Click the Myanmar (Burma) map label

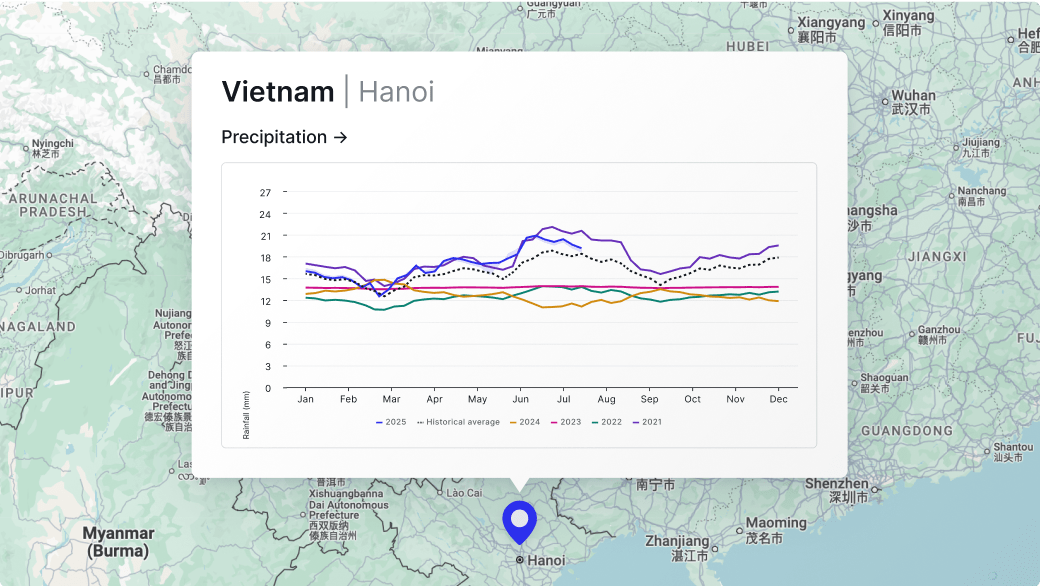[x=118, y=542]
